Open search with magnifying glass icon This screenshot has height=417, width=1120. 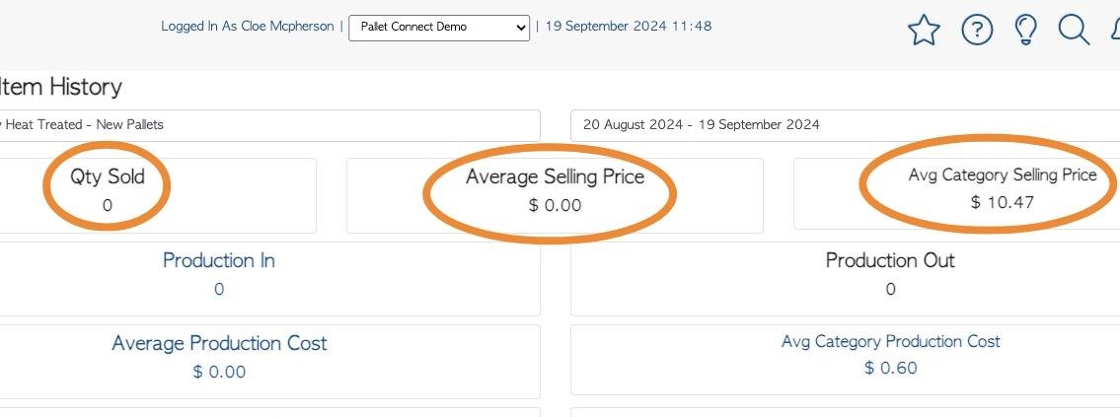click(1074, 30)
